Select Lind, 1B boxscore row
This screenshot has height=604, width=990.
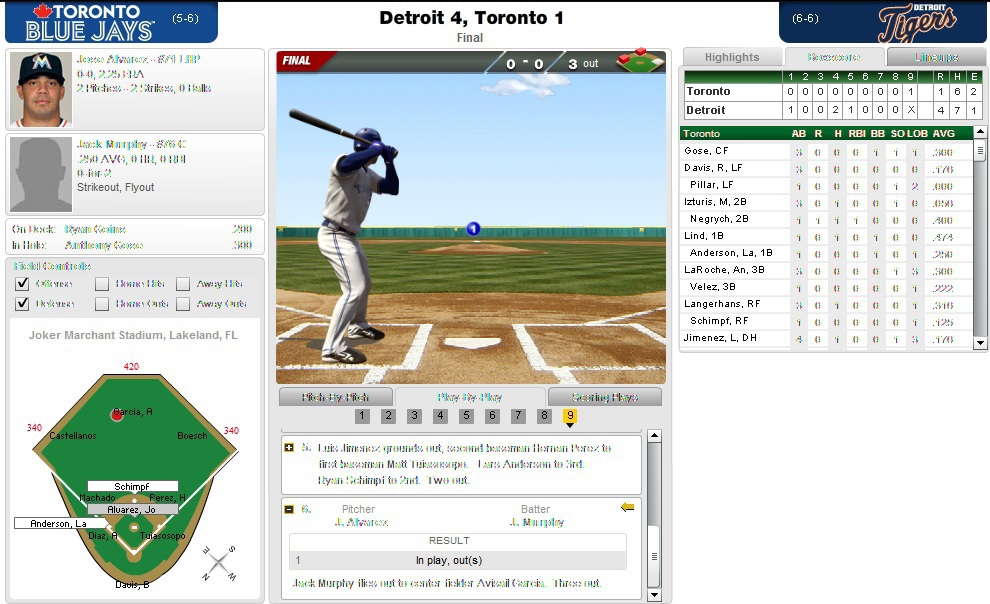(826, 236)
